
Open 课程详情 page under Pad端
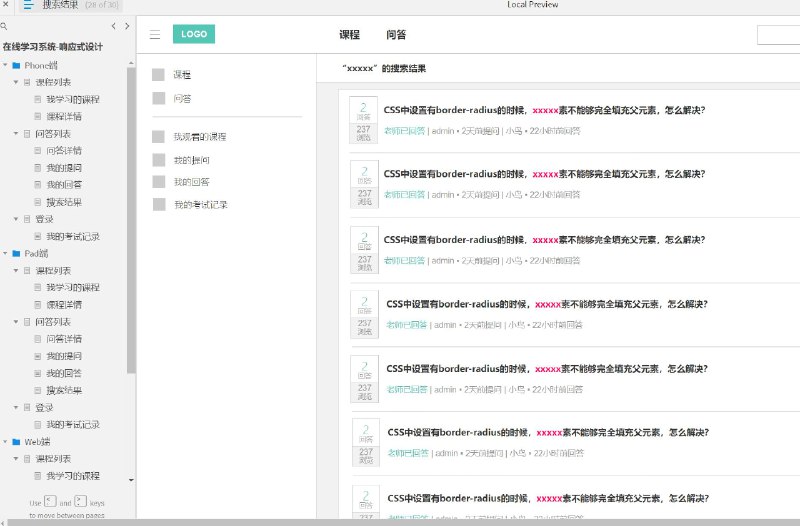tap(64, 305)
